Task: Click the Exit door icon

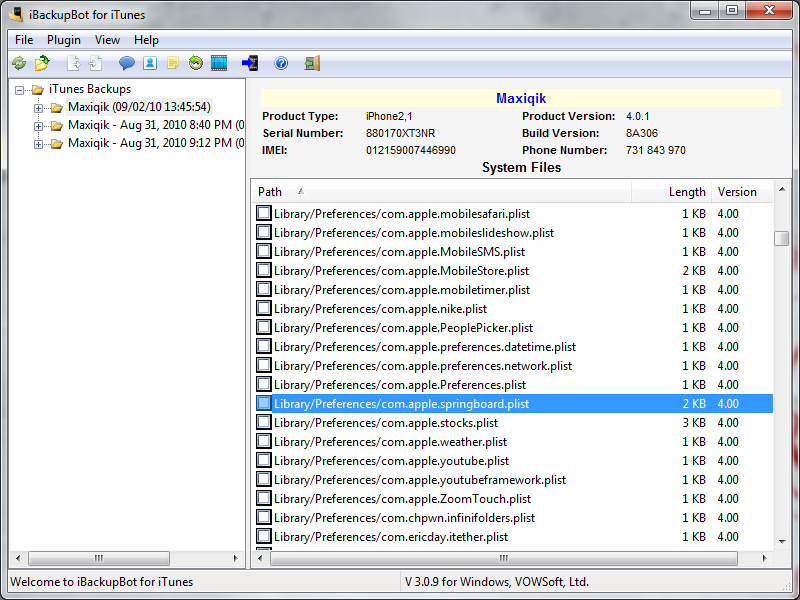Action: (312, 63)
